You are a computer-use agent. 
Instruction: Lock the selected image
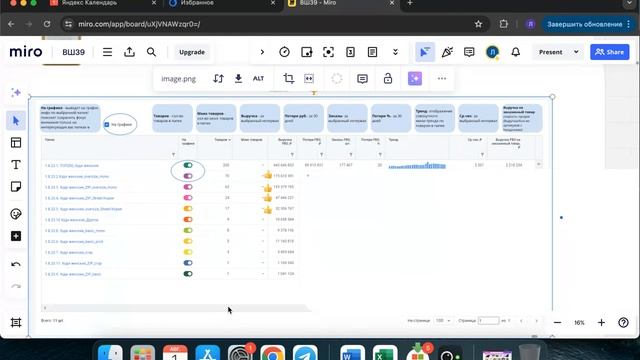(388, 78)
